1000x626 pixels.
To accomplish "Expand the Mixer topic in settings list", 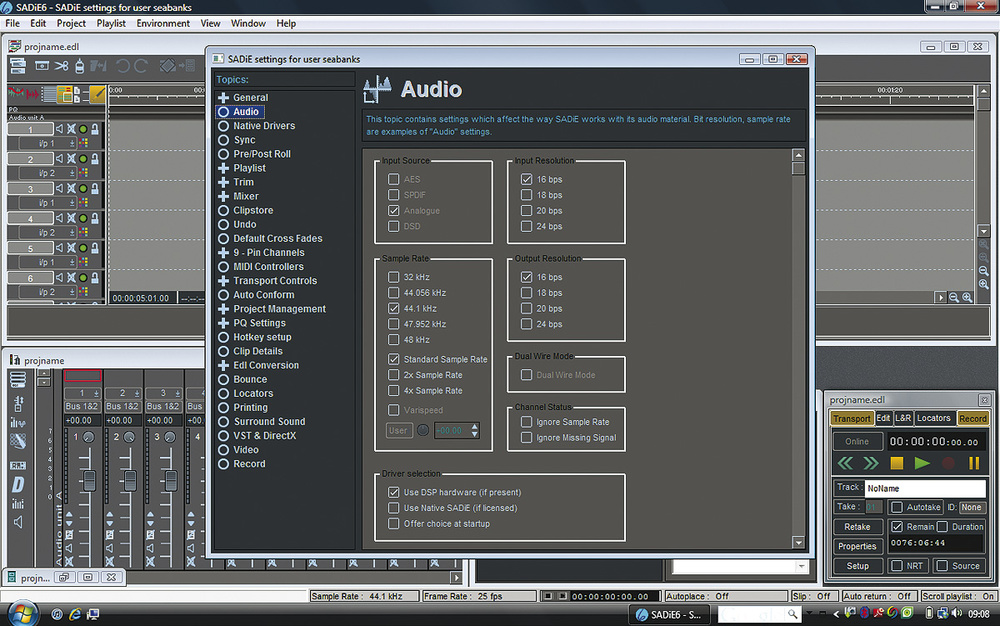I will click(x=224, y=197).
